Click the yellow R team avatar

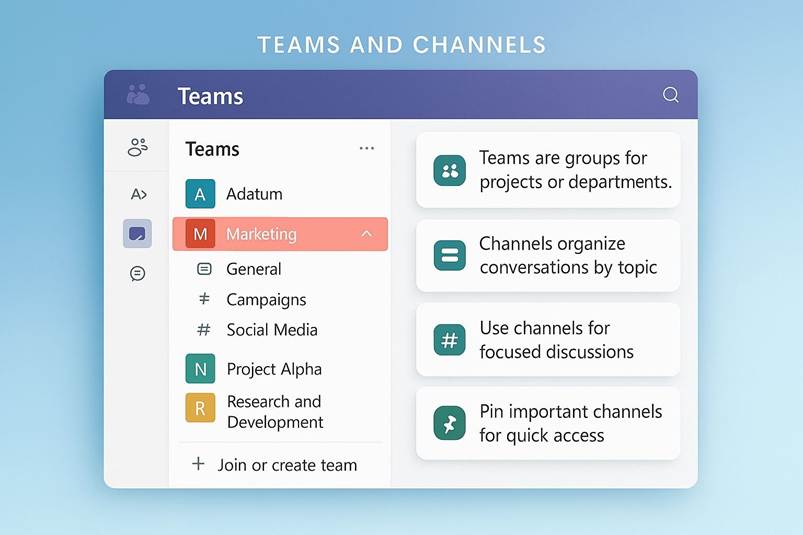tap(200, 408)
